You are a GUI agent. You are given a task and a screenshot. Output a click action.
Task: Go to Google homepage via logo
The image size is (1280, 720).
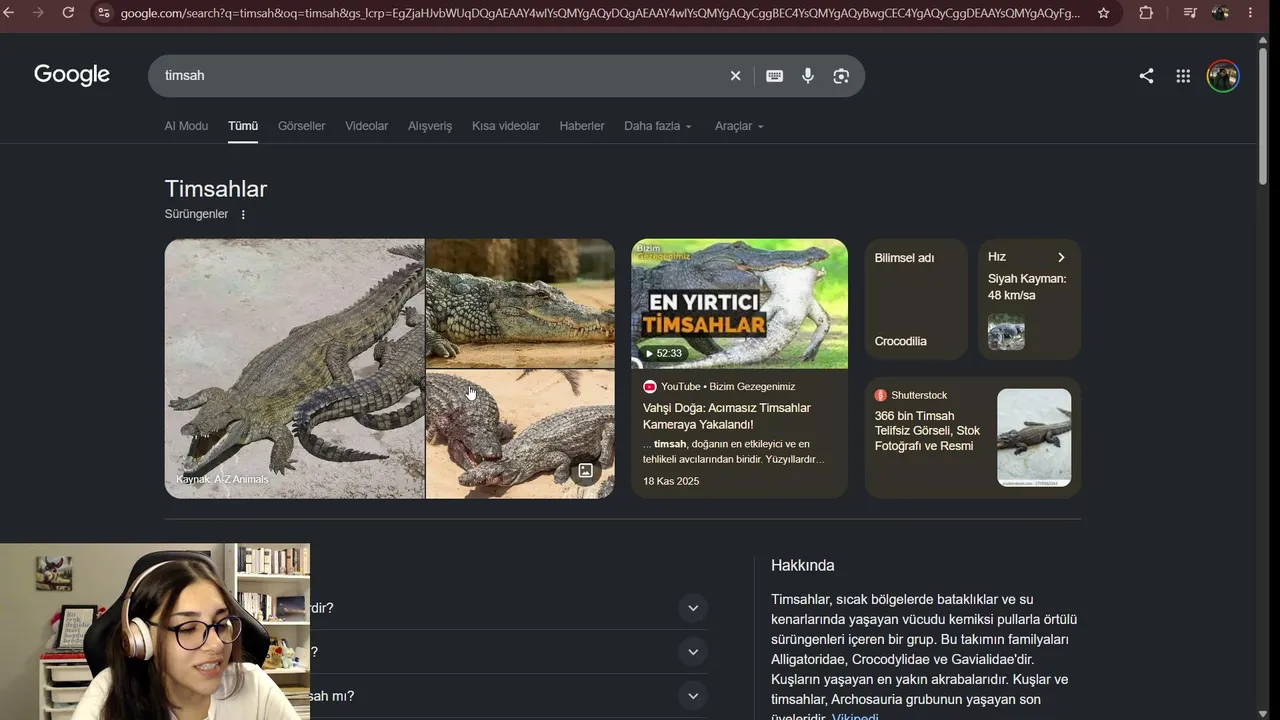tap(72, 75)
